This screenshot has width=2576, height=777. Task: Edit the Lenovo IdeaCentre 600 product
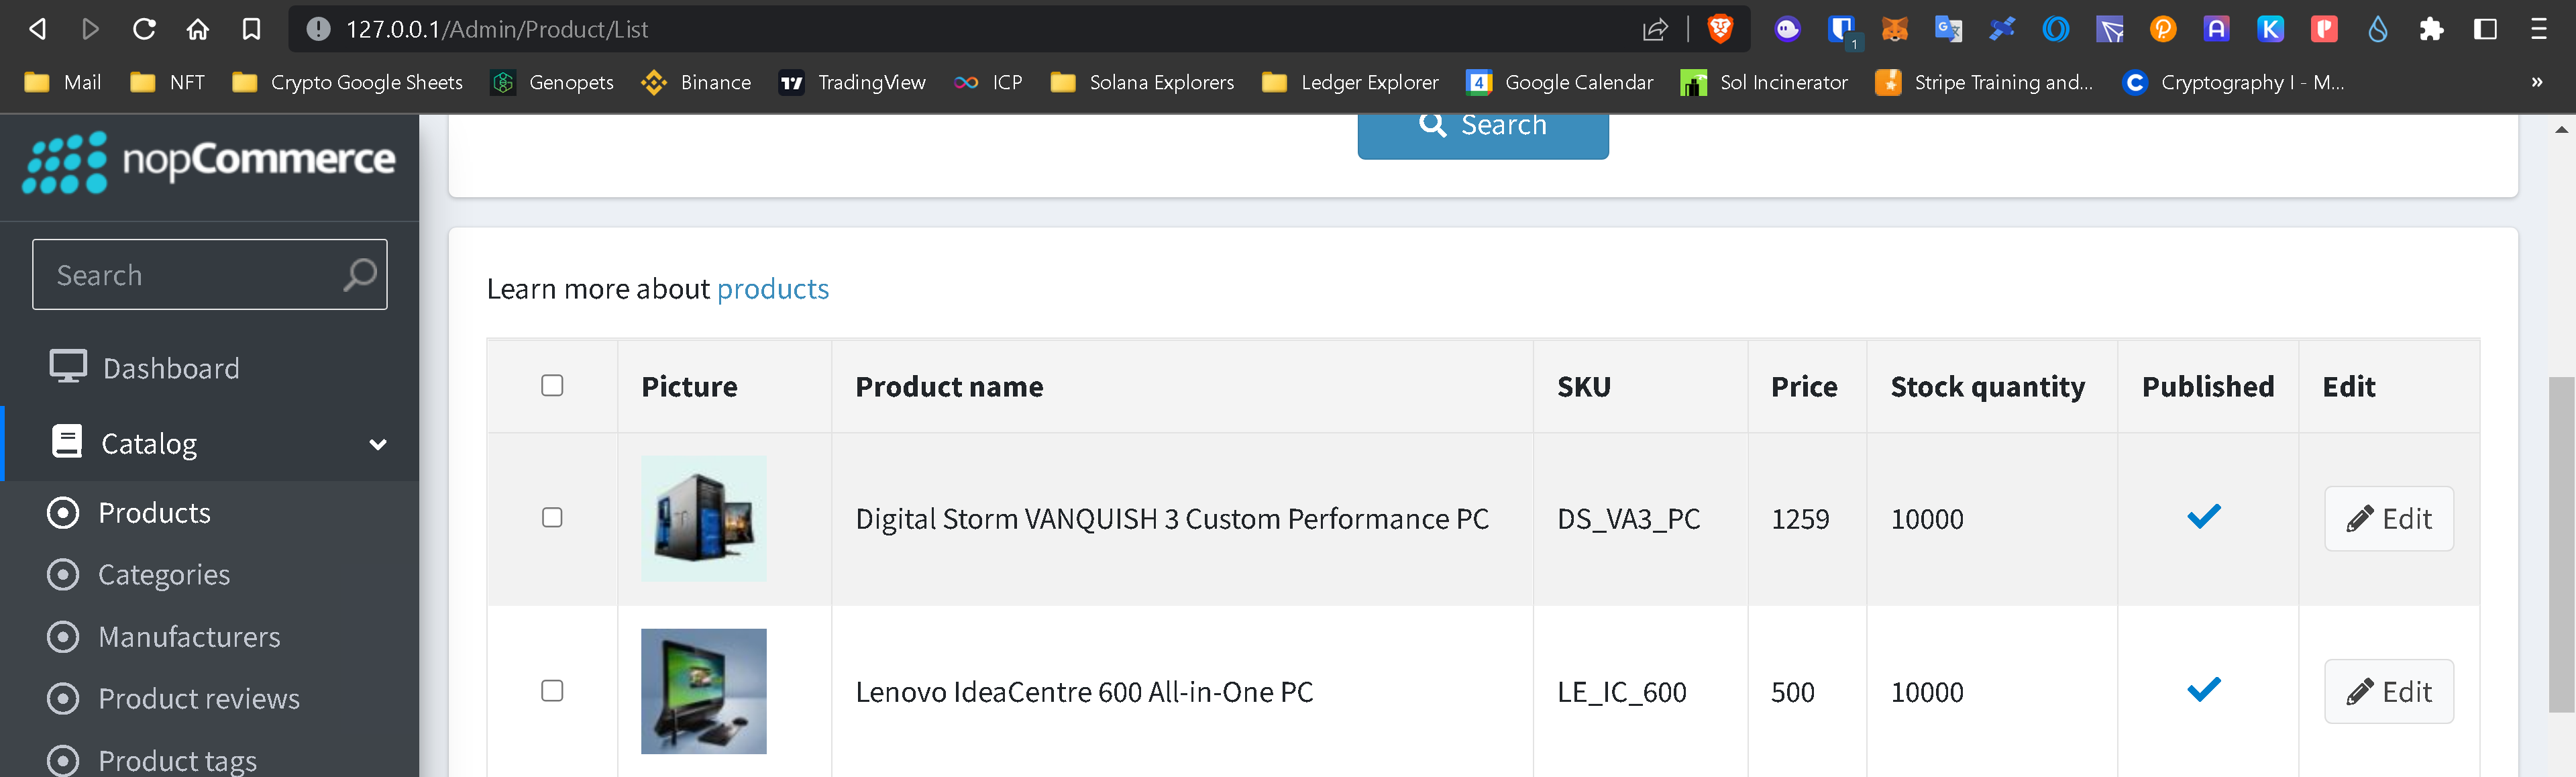(x=2388, y=692)
